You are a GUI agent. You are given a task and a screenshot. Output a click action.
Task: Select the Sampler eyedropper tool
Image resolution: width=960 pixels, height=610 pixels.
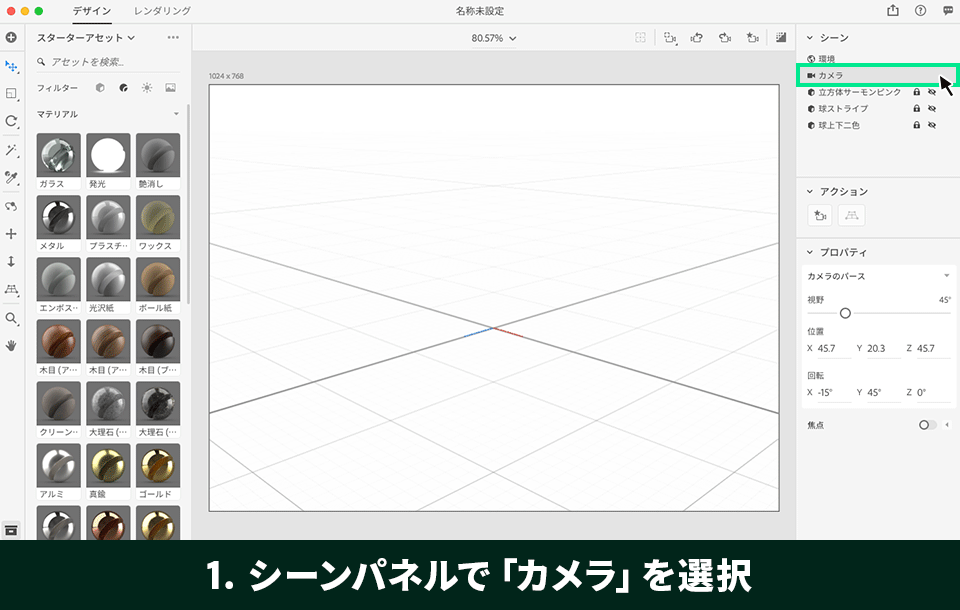pos(11,180)
